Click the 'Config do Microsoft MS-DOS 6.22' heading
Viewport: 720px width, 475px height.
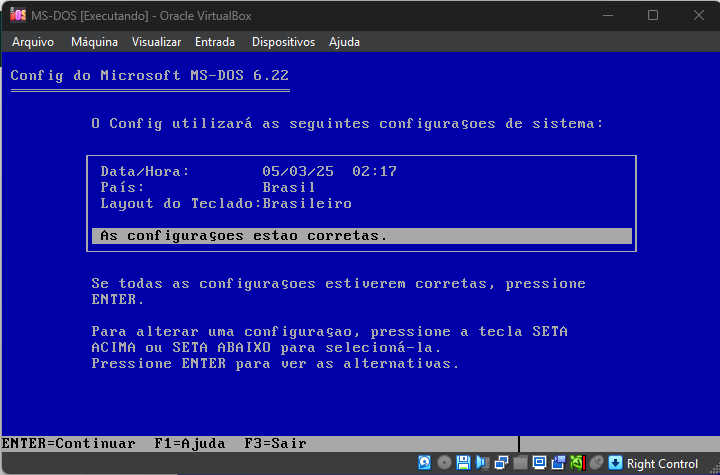pos(150,75)
